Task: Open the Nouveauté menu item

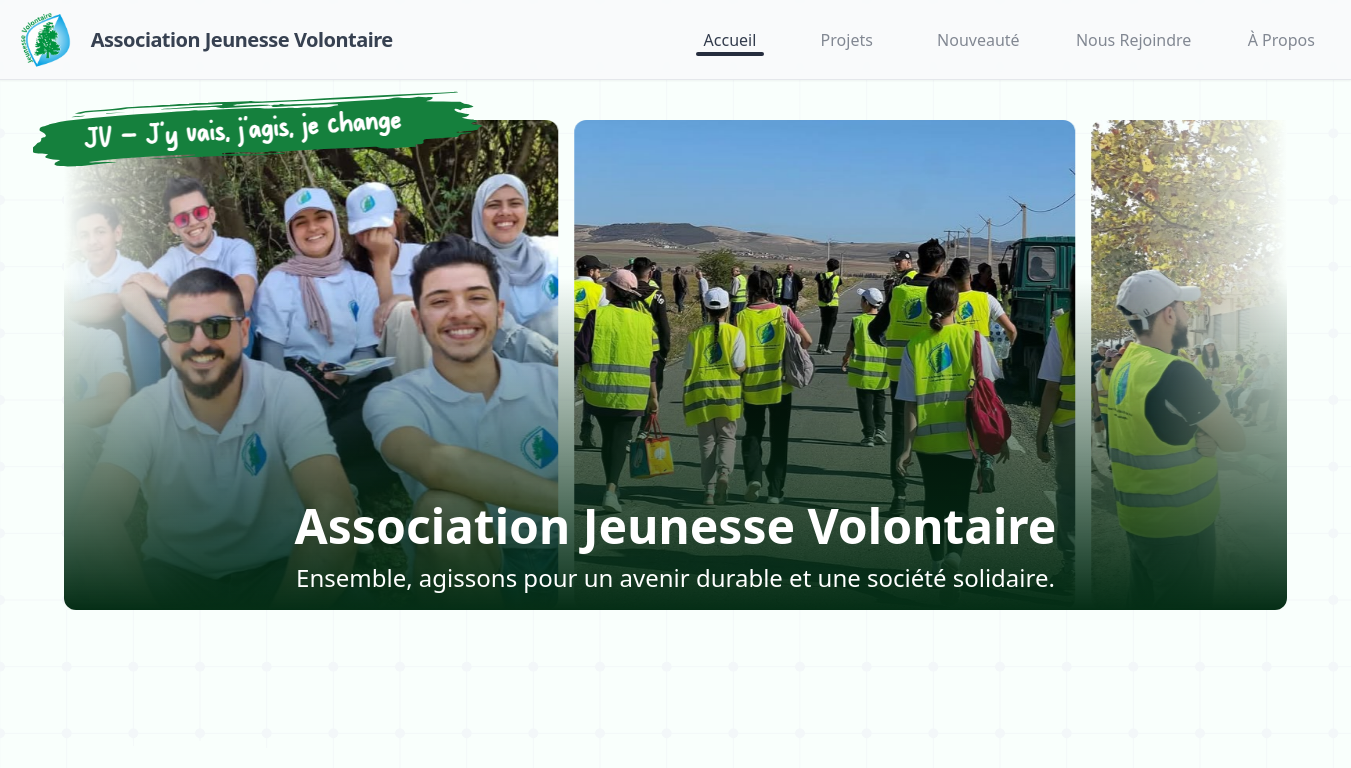Action: (978, 40)
